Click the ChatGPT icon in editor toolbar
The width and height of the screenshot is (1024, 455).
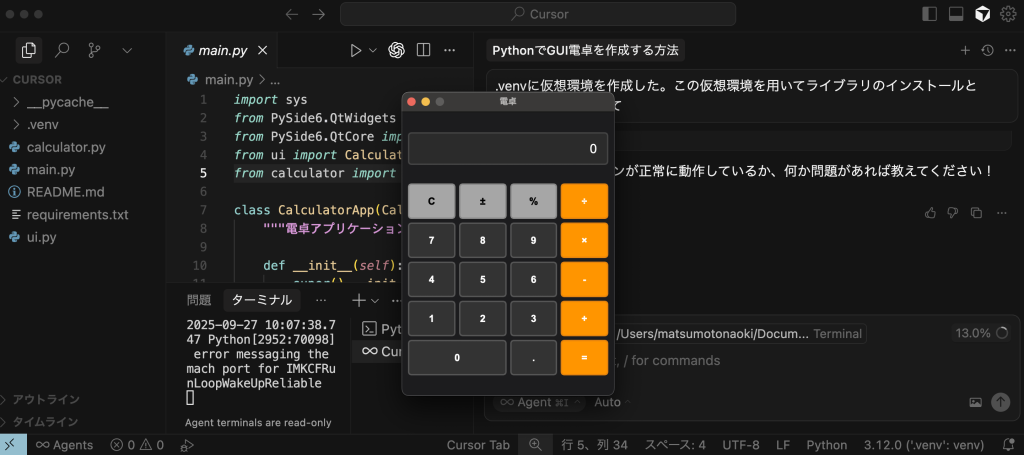click(396, 50)
